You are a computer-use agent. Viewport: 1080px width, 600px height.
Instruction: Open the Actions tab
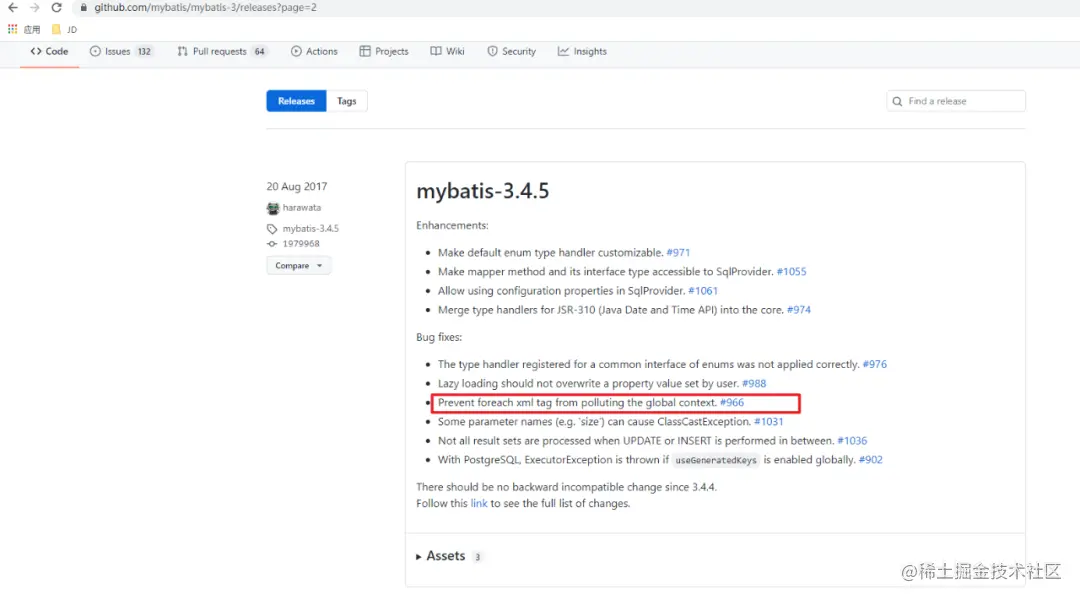point(314,51)
